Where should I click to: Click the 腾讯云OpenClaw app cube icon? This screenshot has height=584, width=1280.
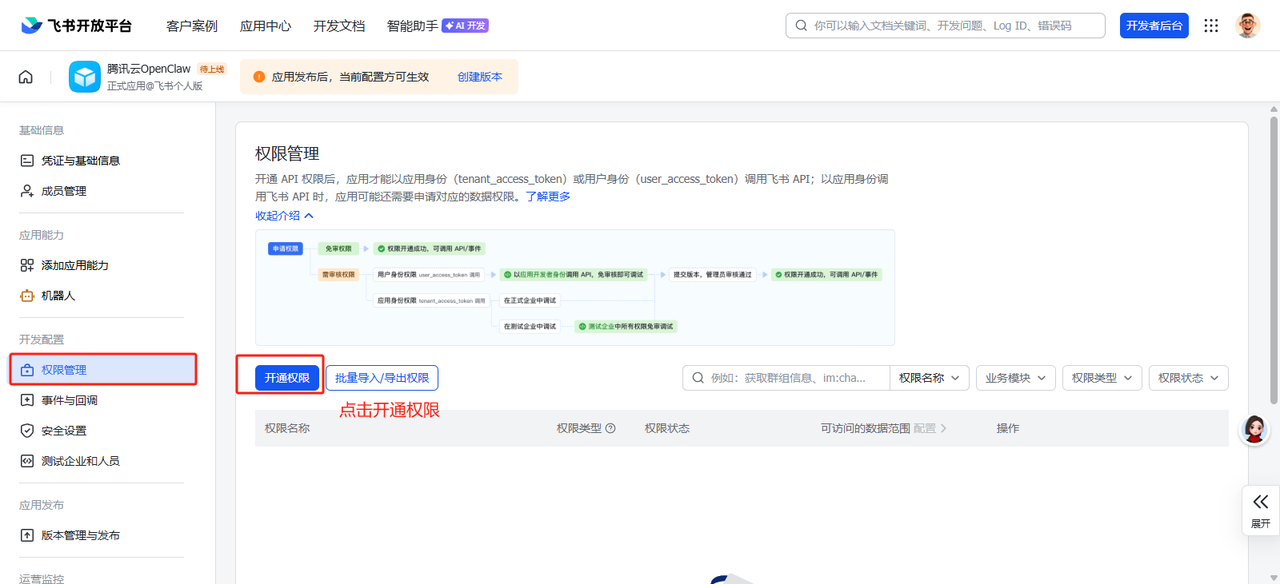pos(85,77)
